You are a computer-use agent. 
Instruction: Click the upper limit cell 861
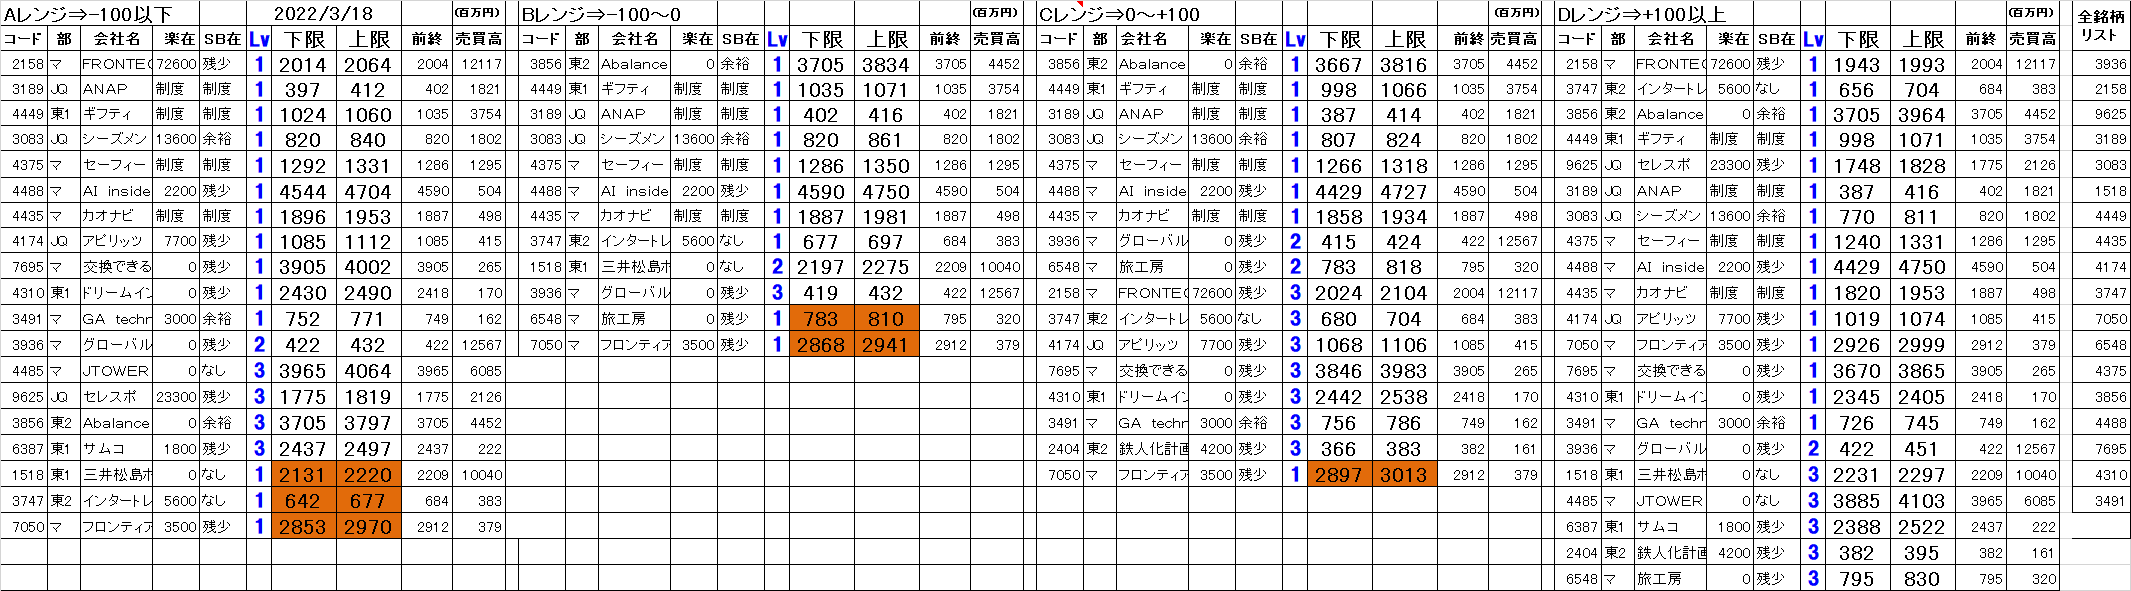886,140
